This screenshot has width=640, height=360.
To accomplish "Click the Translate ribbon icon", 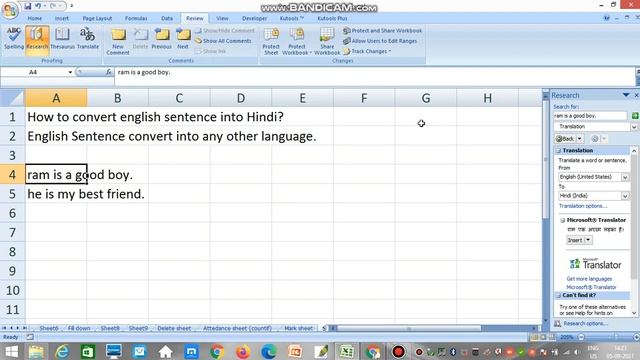I will [88, 39].
